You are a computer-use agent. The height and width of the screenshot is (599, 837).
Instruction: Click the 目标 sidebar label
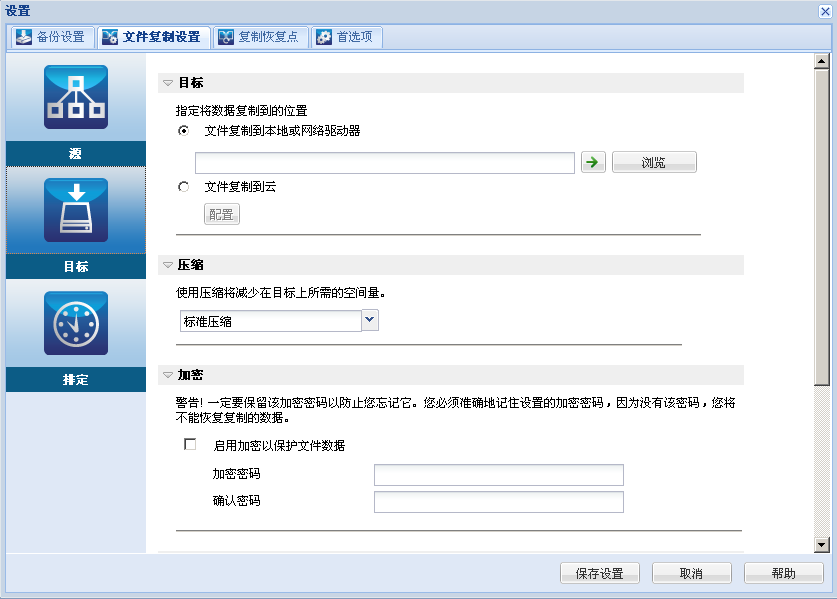click(x=76, y=266)
